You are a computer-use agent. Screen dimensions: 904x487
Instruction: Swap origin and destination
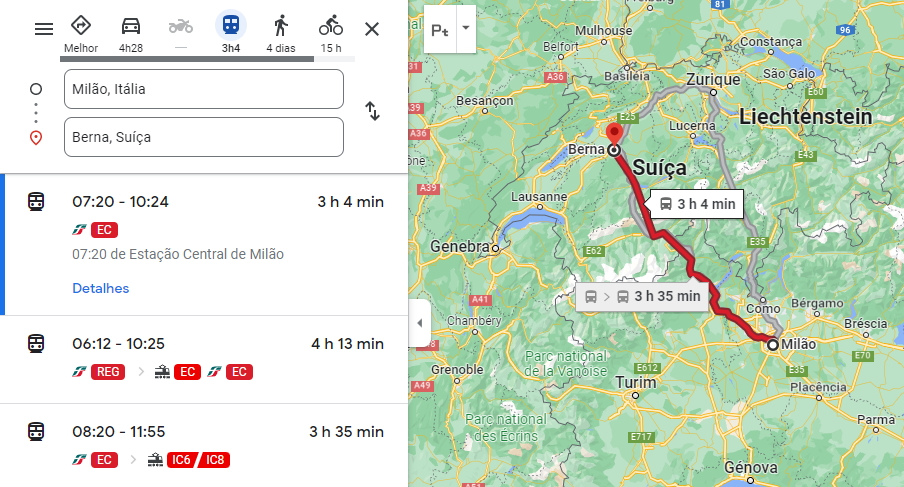[x=372, y=111]
